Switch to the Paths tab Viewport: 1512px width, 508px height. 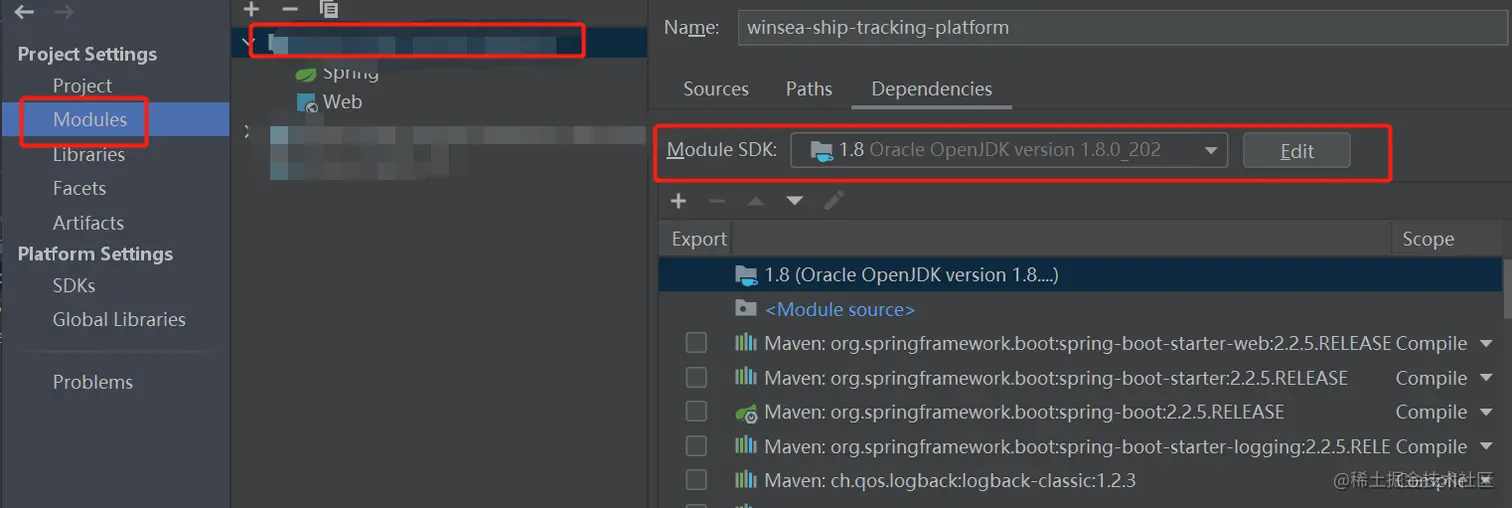[x=809, y=89]
